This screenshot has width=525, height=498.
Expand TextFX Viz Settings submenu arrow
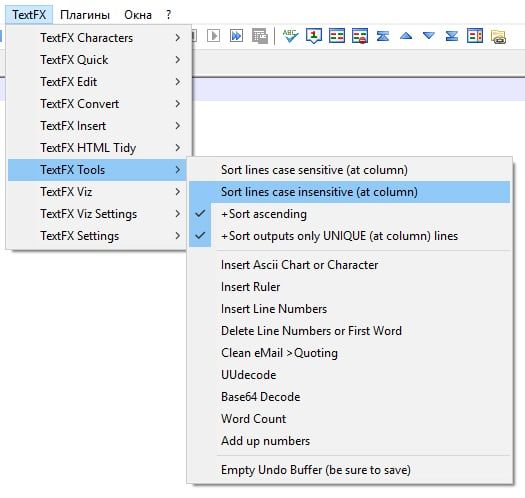click(x=178, y=214)
